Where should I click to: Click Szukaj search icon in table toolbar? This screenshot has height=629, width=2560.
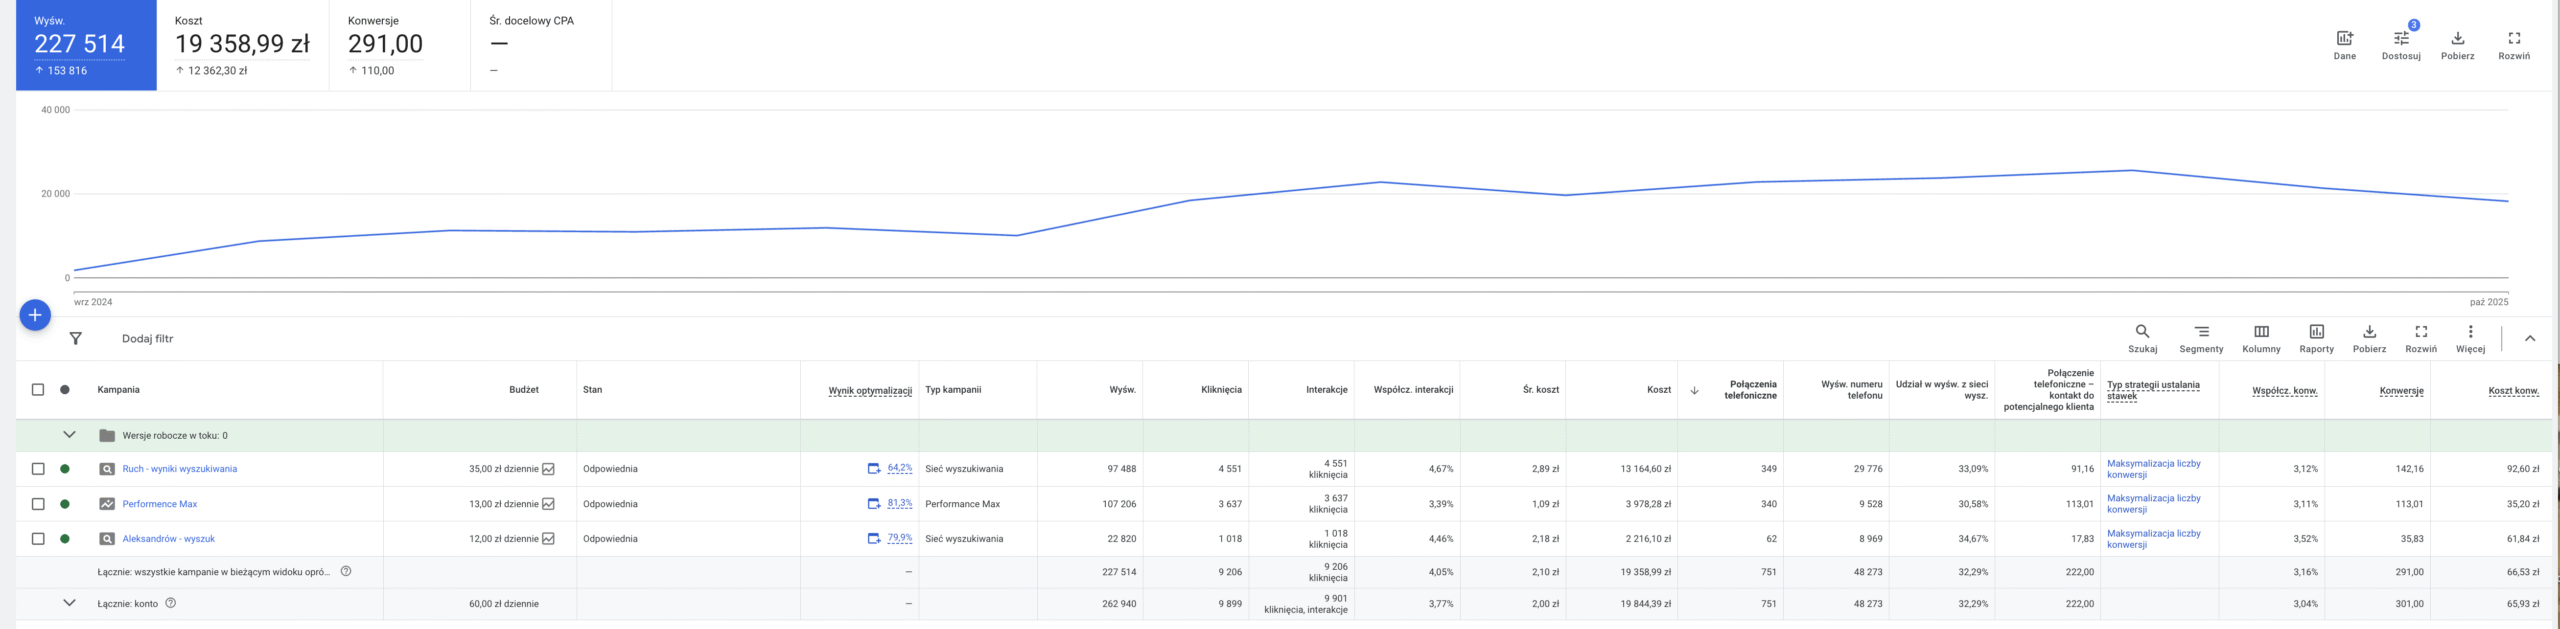pyautogui.click(x=2142, y=338)
